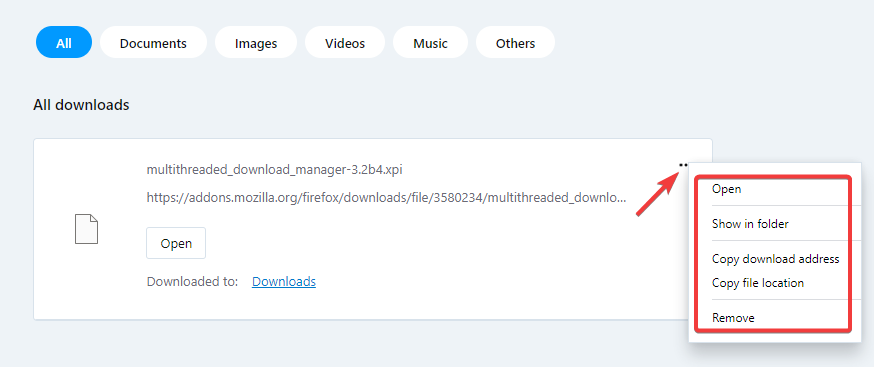Click file name multithreaded_download_manager-3.2b4.xpi
The height and width of the screenshot is (367, 874).
coord(274,170)
